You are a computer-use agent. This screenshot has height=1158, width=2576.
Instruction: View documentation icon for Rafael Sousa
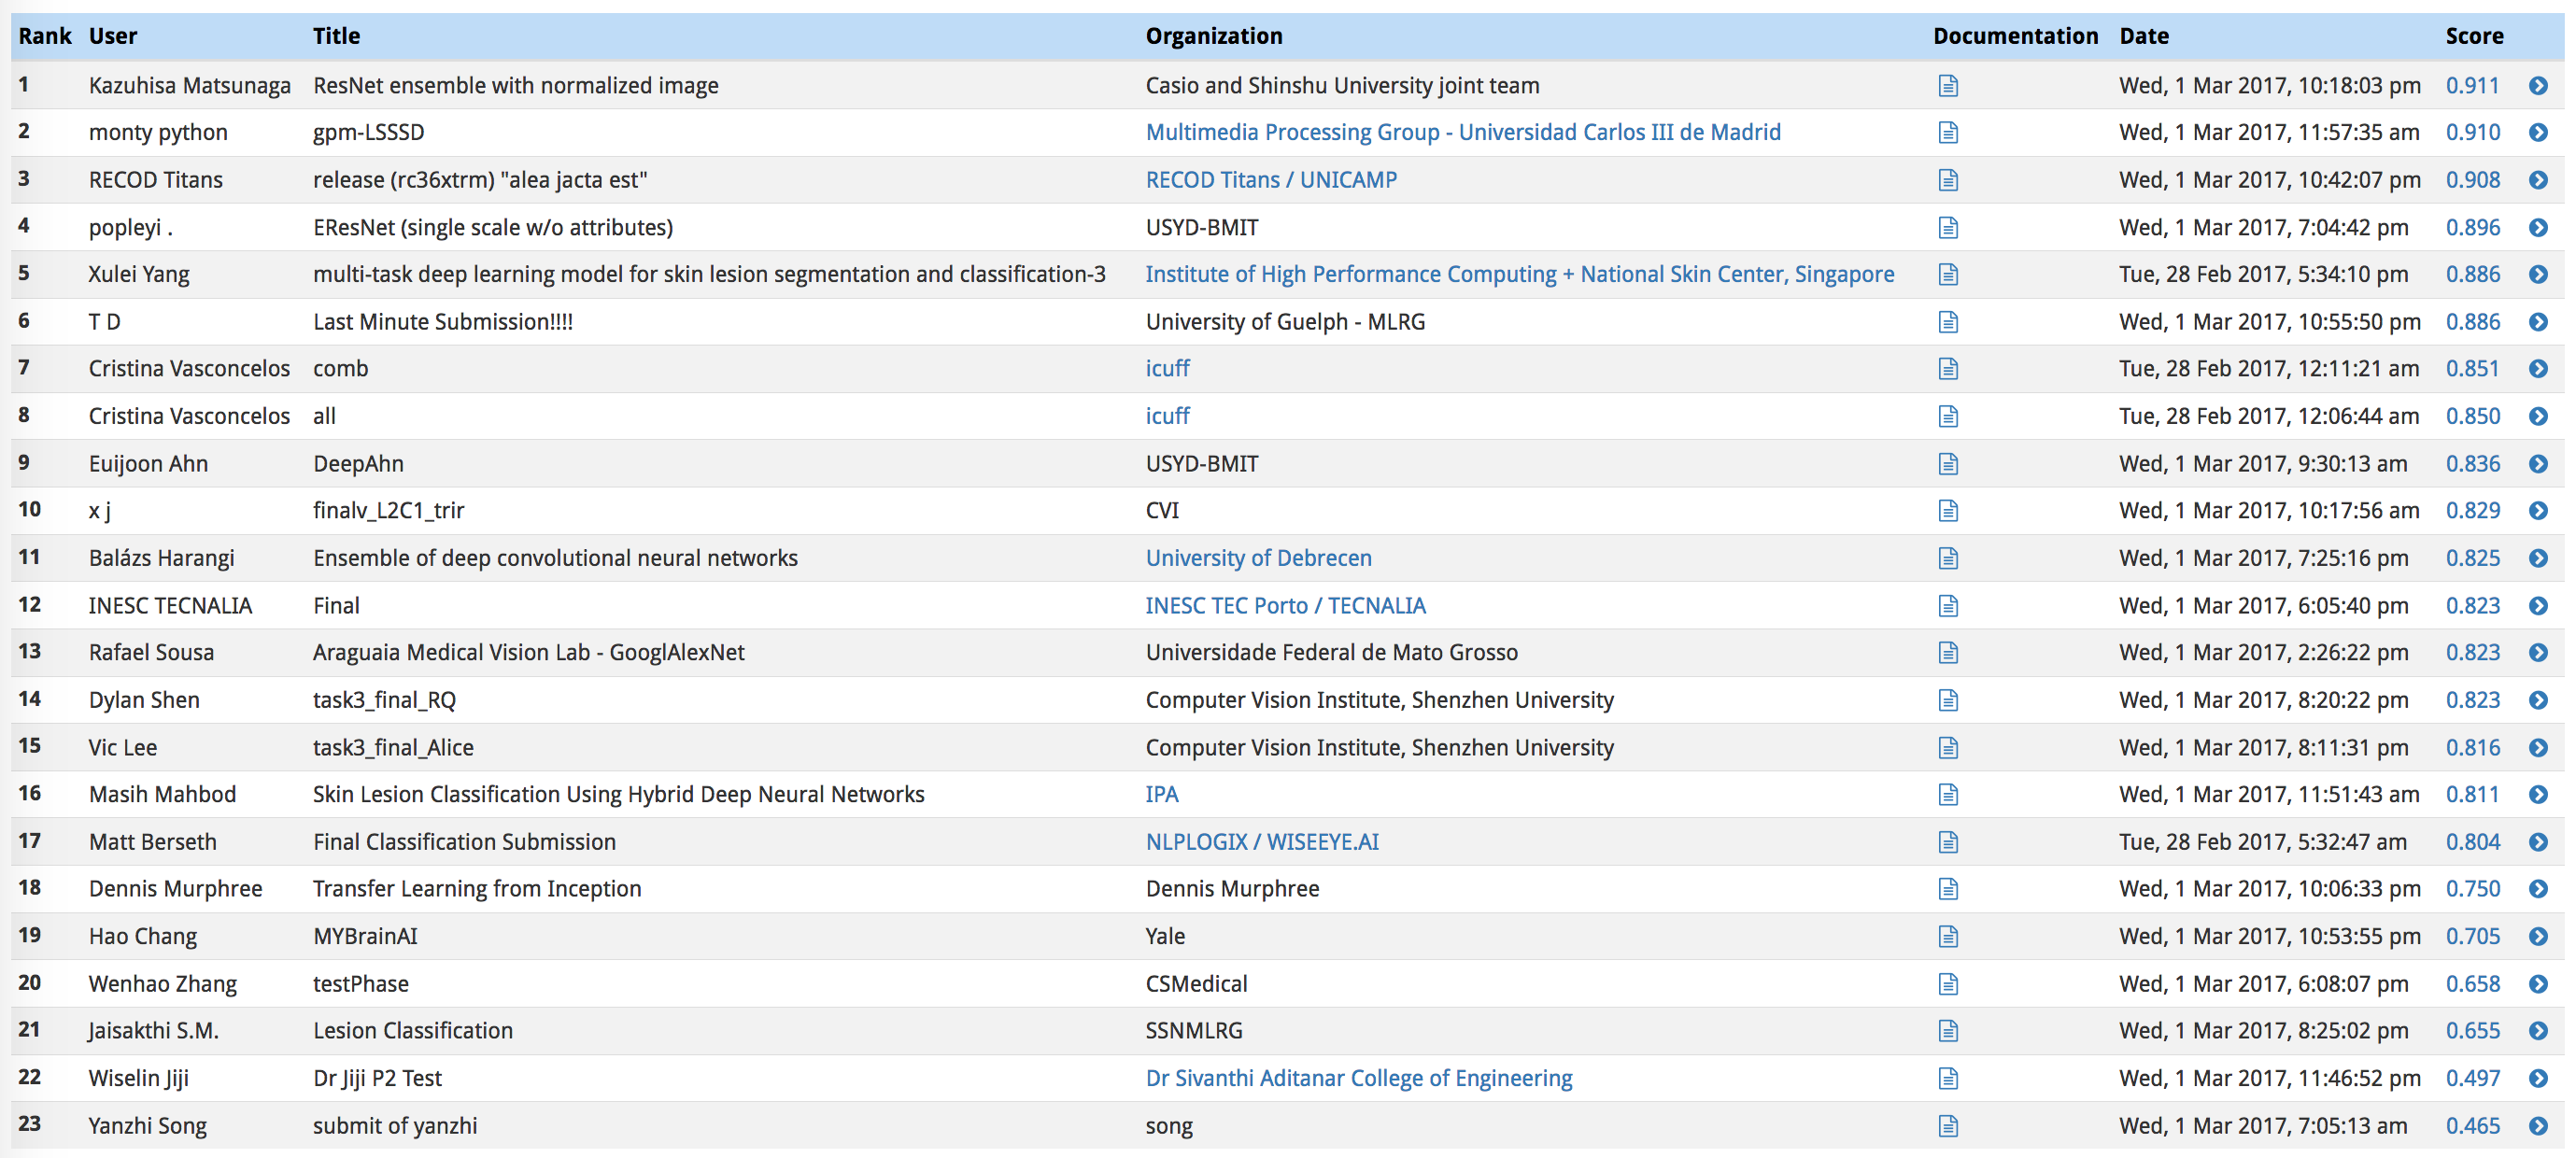[1947, 653]
